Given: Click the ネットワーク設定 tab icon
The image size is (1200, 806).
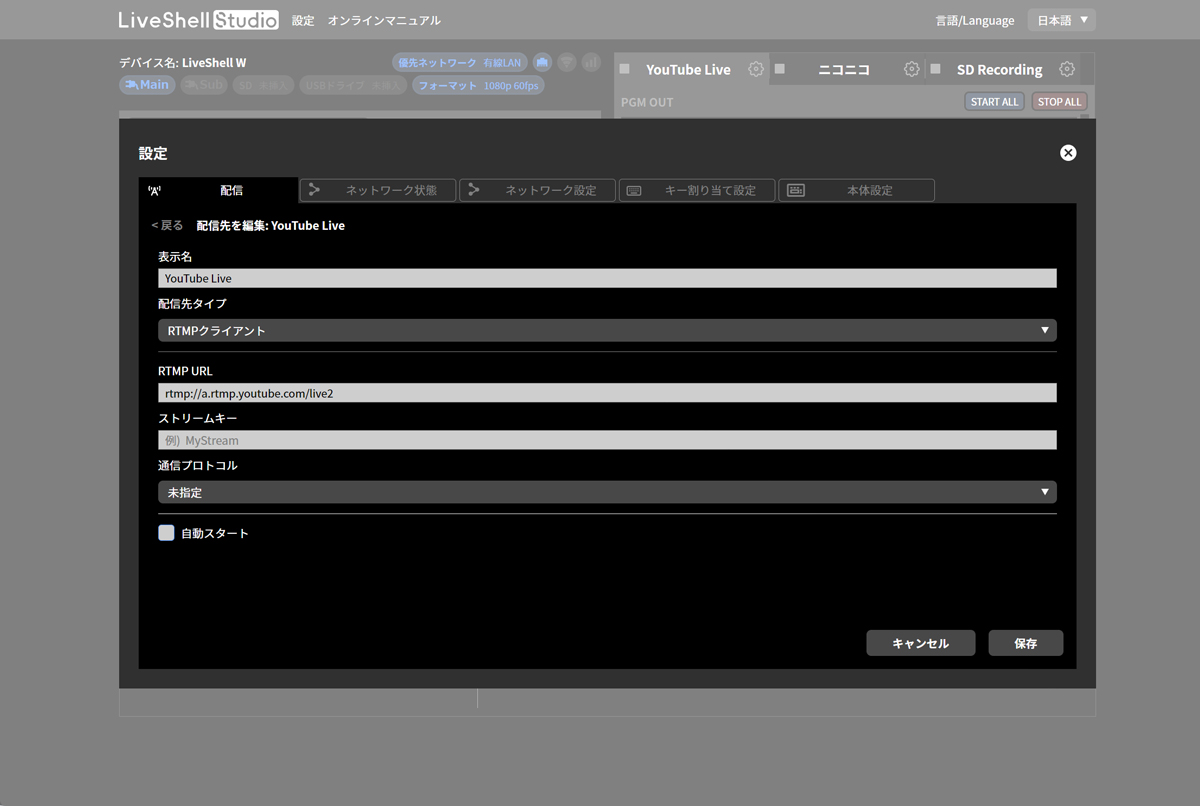Looking at the screenshot, I should [x=474, y=190].
